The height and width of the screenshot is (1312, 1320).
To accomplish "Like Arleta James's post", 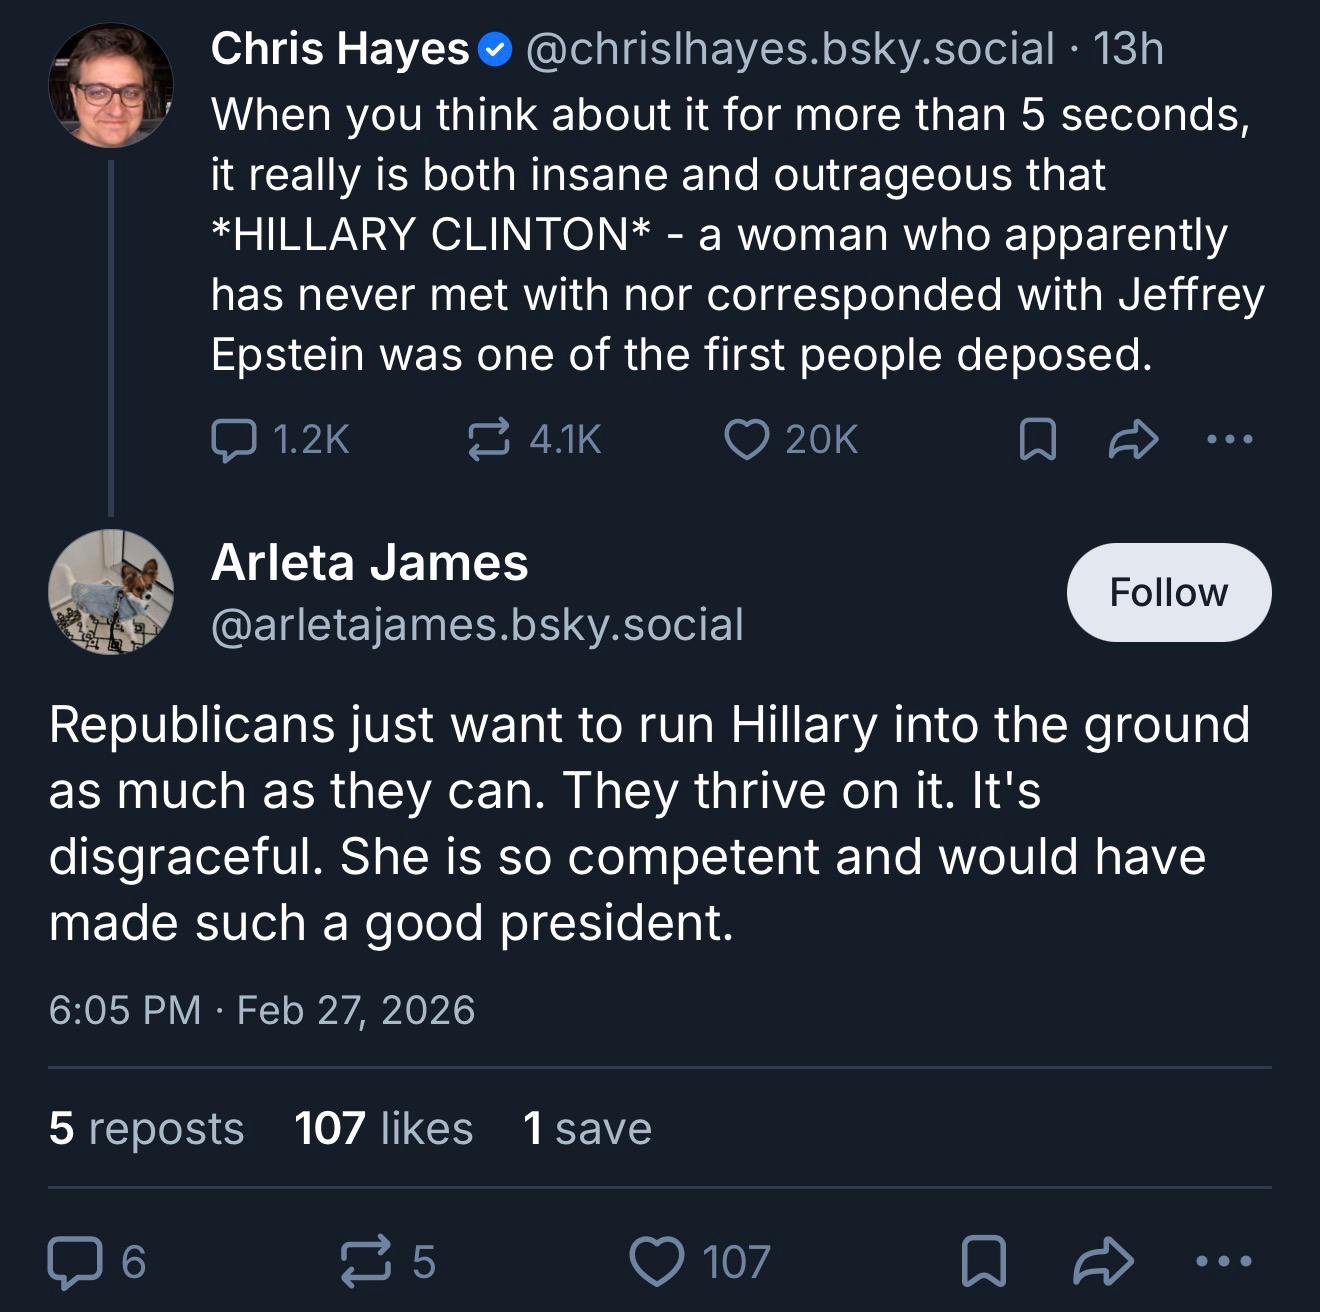I will 657,1261.
